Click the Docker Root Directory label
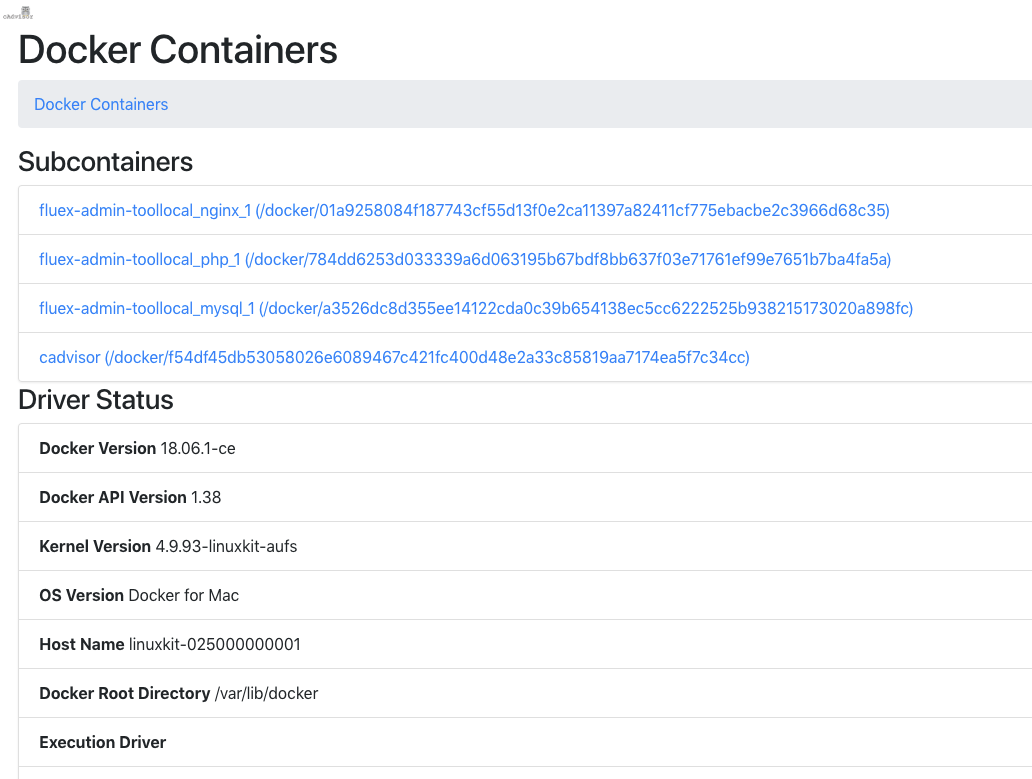 (x=125, y=693)
